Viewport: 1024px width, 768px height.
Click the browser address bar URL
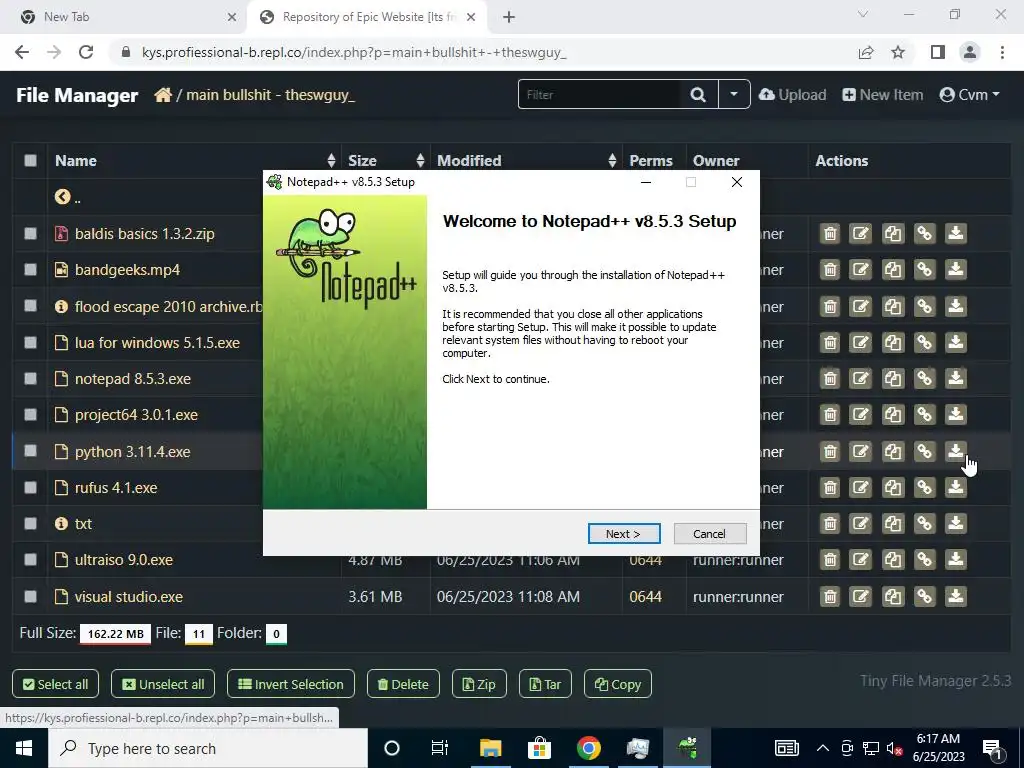click(x=354, y=52)
